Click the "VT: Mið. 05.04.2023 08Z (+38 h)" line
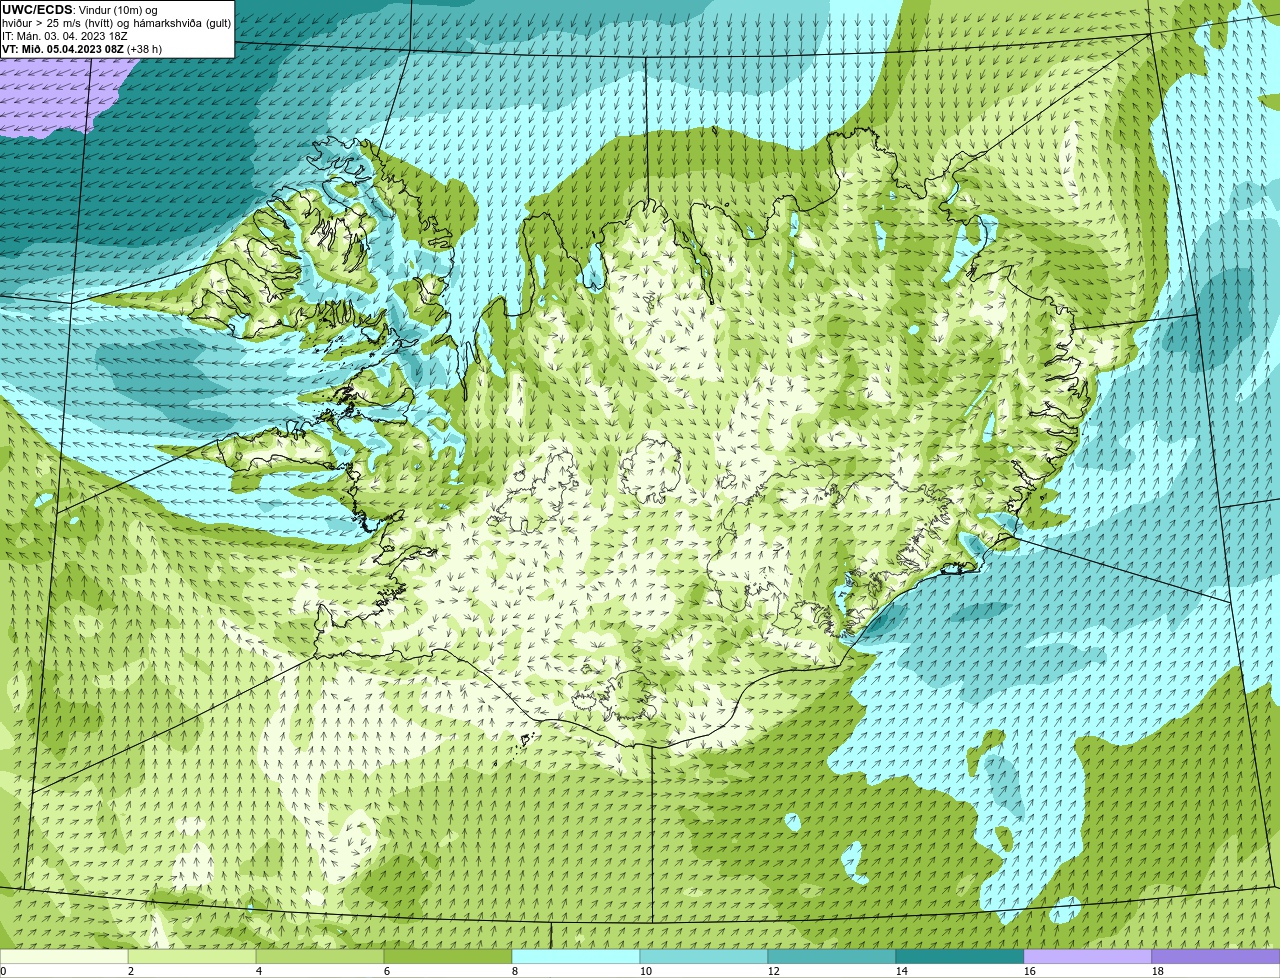The height and width of the screenshot is (978, 1280). pyautogui.click(x=82, y=49)
